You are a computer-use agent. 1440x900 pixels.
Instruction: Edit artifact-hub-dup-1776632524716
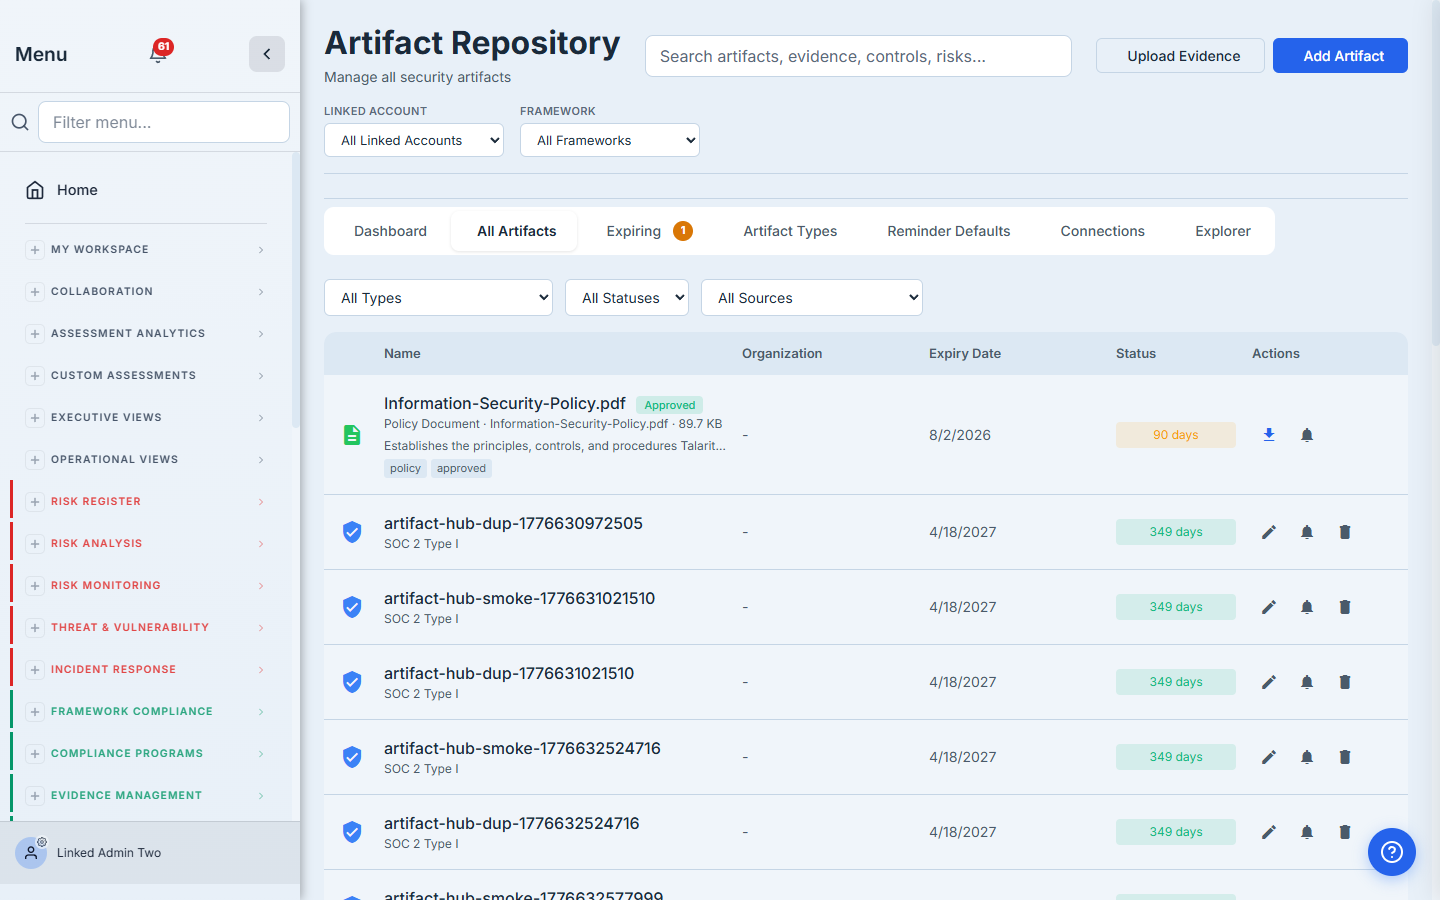pos(1269,832)
